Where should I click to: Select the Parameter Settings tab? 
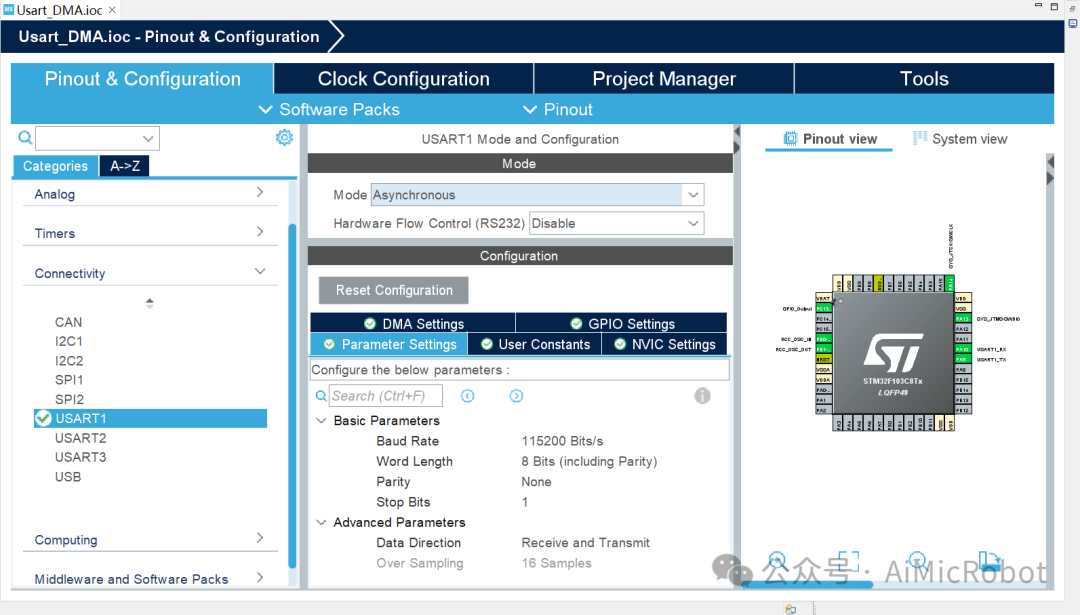(389, 344)
